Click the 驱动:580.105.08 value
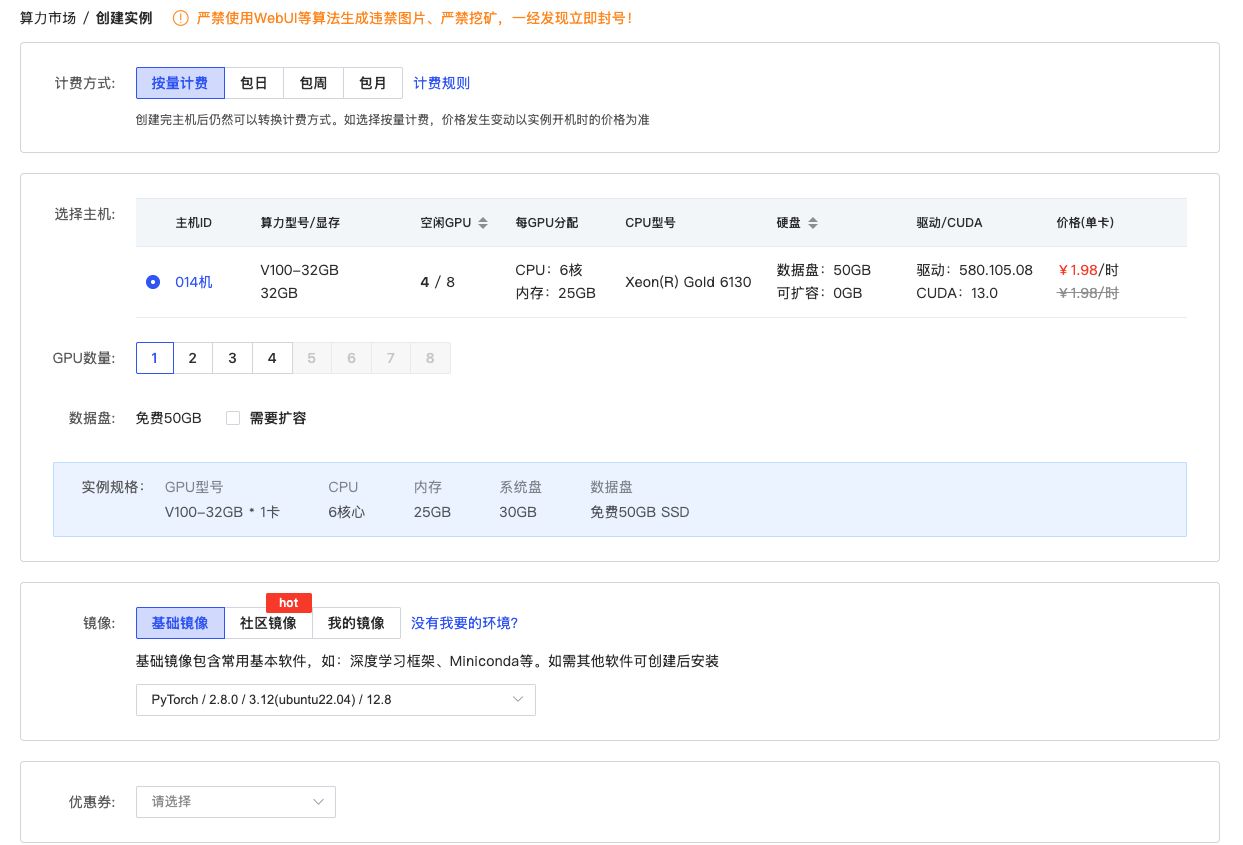1243x845 pixels. point(974,270)
